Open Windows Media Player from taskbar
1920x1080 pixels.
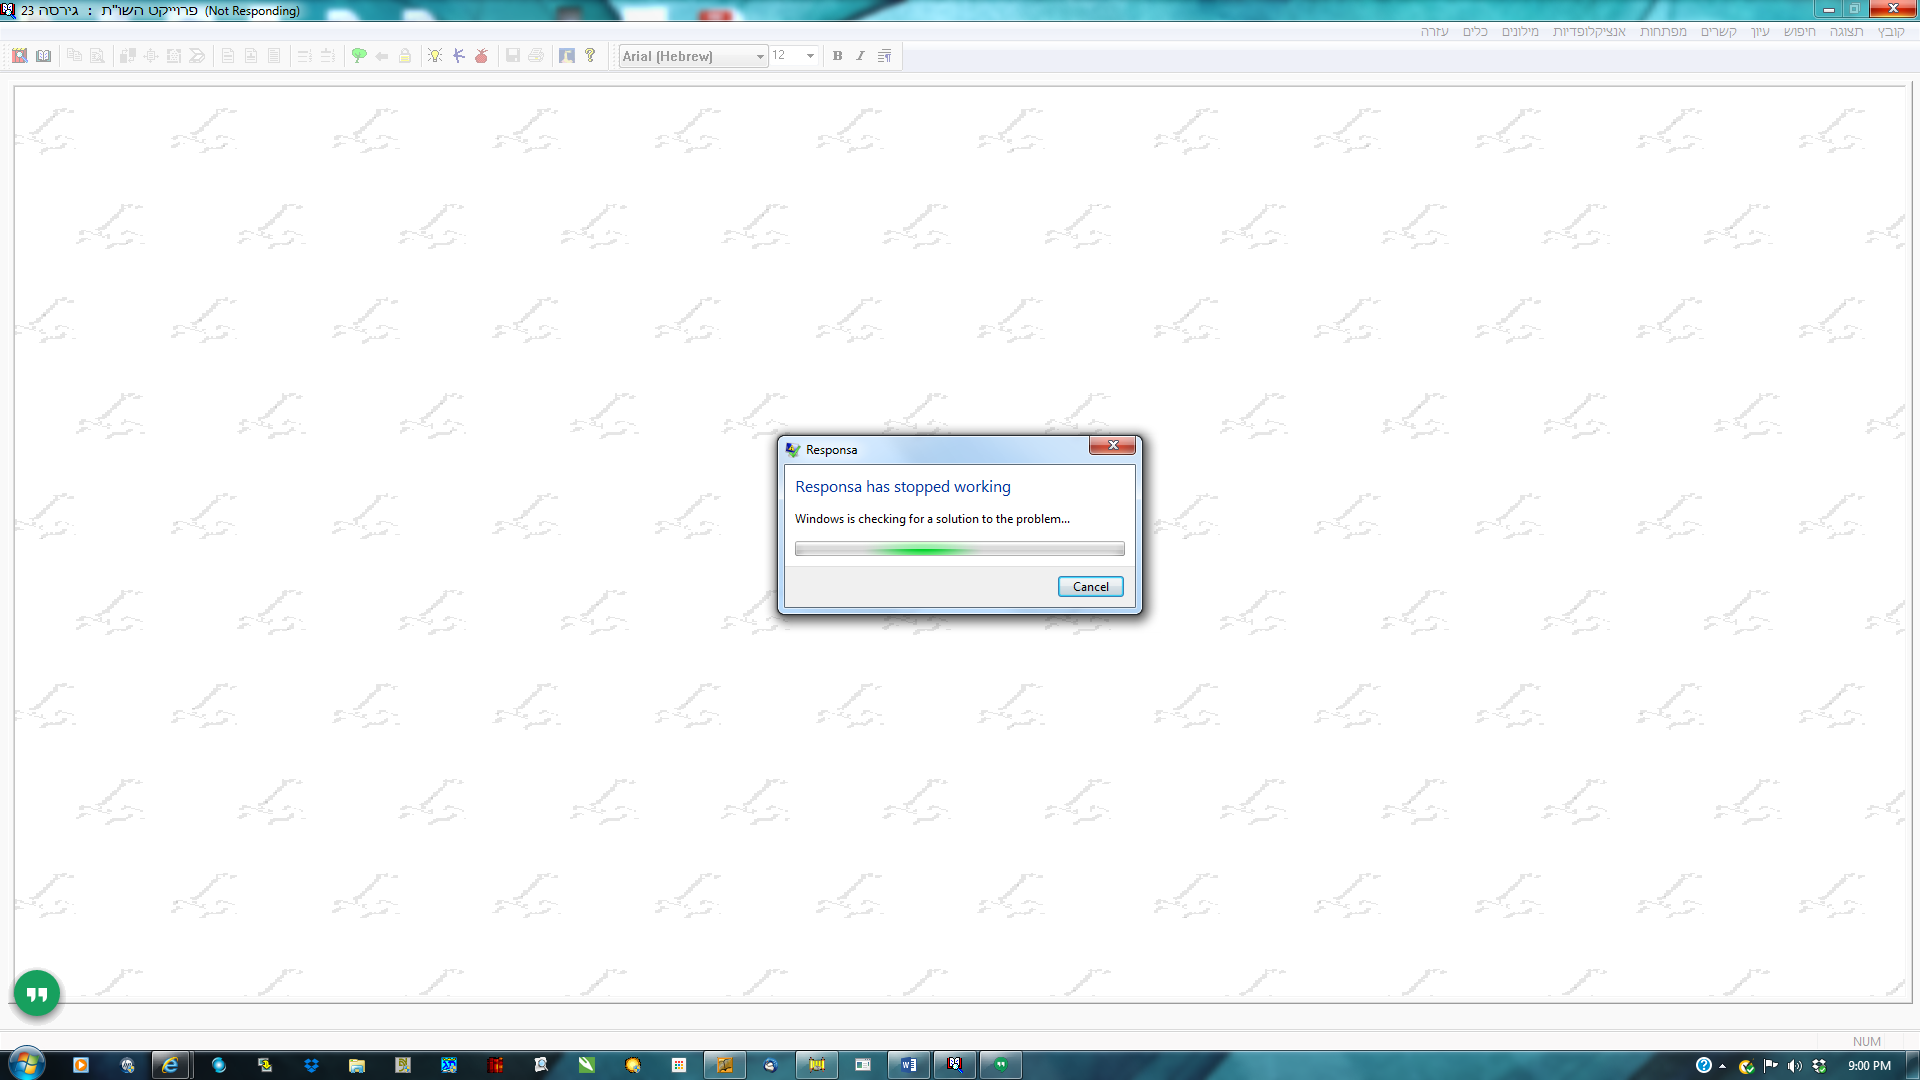coord(81,1065)
